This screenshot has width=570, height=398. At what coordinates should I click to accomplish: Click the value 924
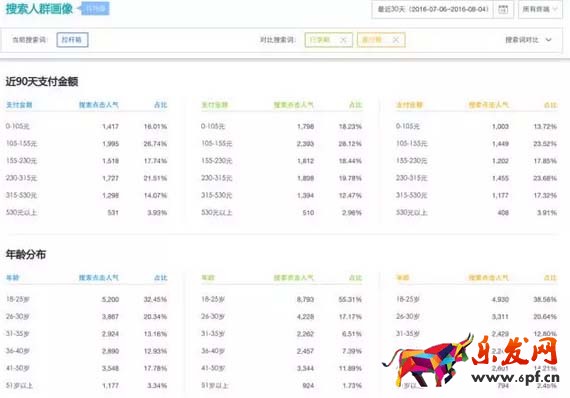pyautogui.click(x=308, y=385)
